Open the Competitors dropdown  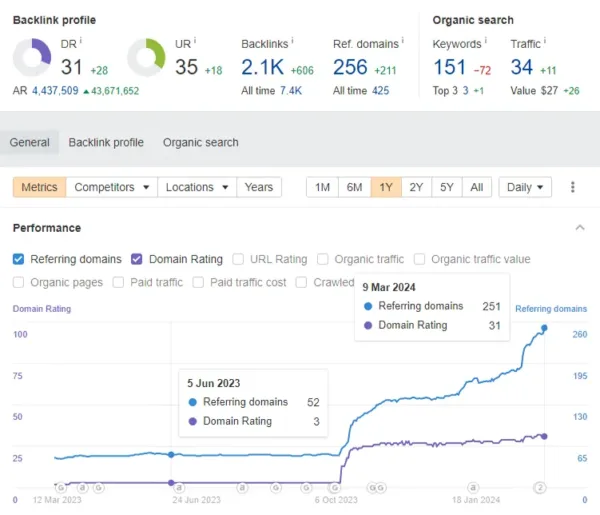(111, 187)
